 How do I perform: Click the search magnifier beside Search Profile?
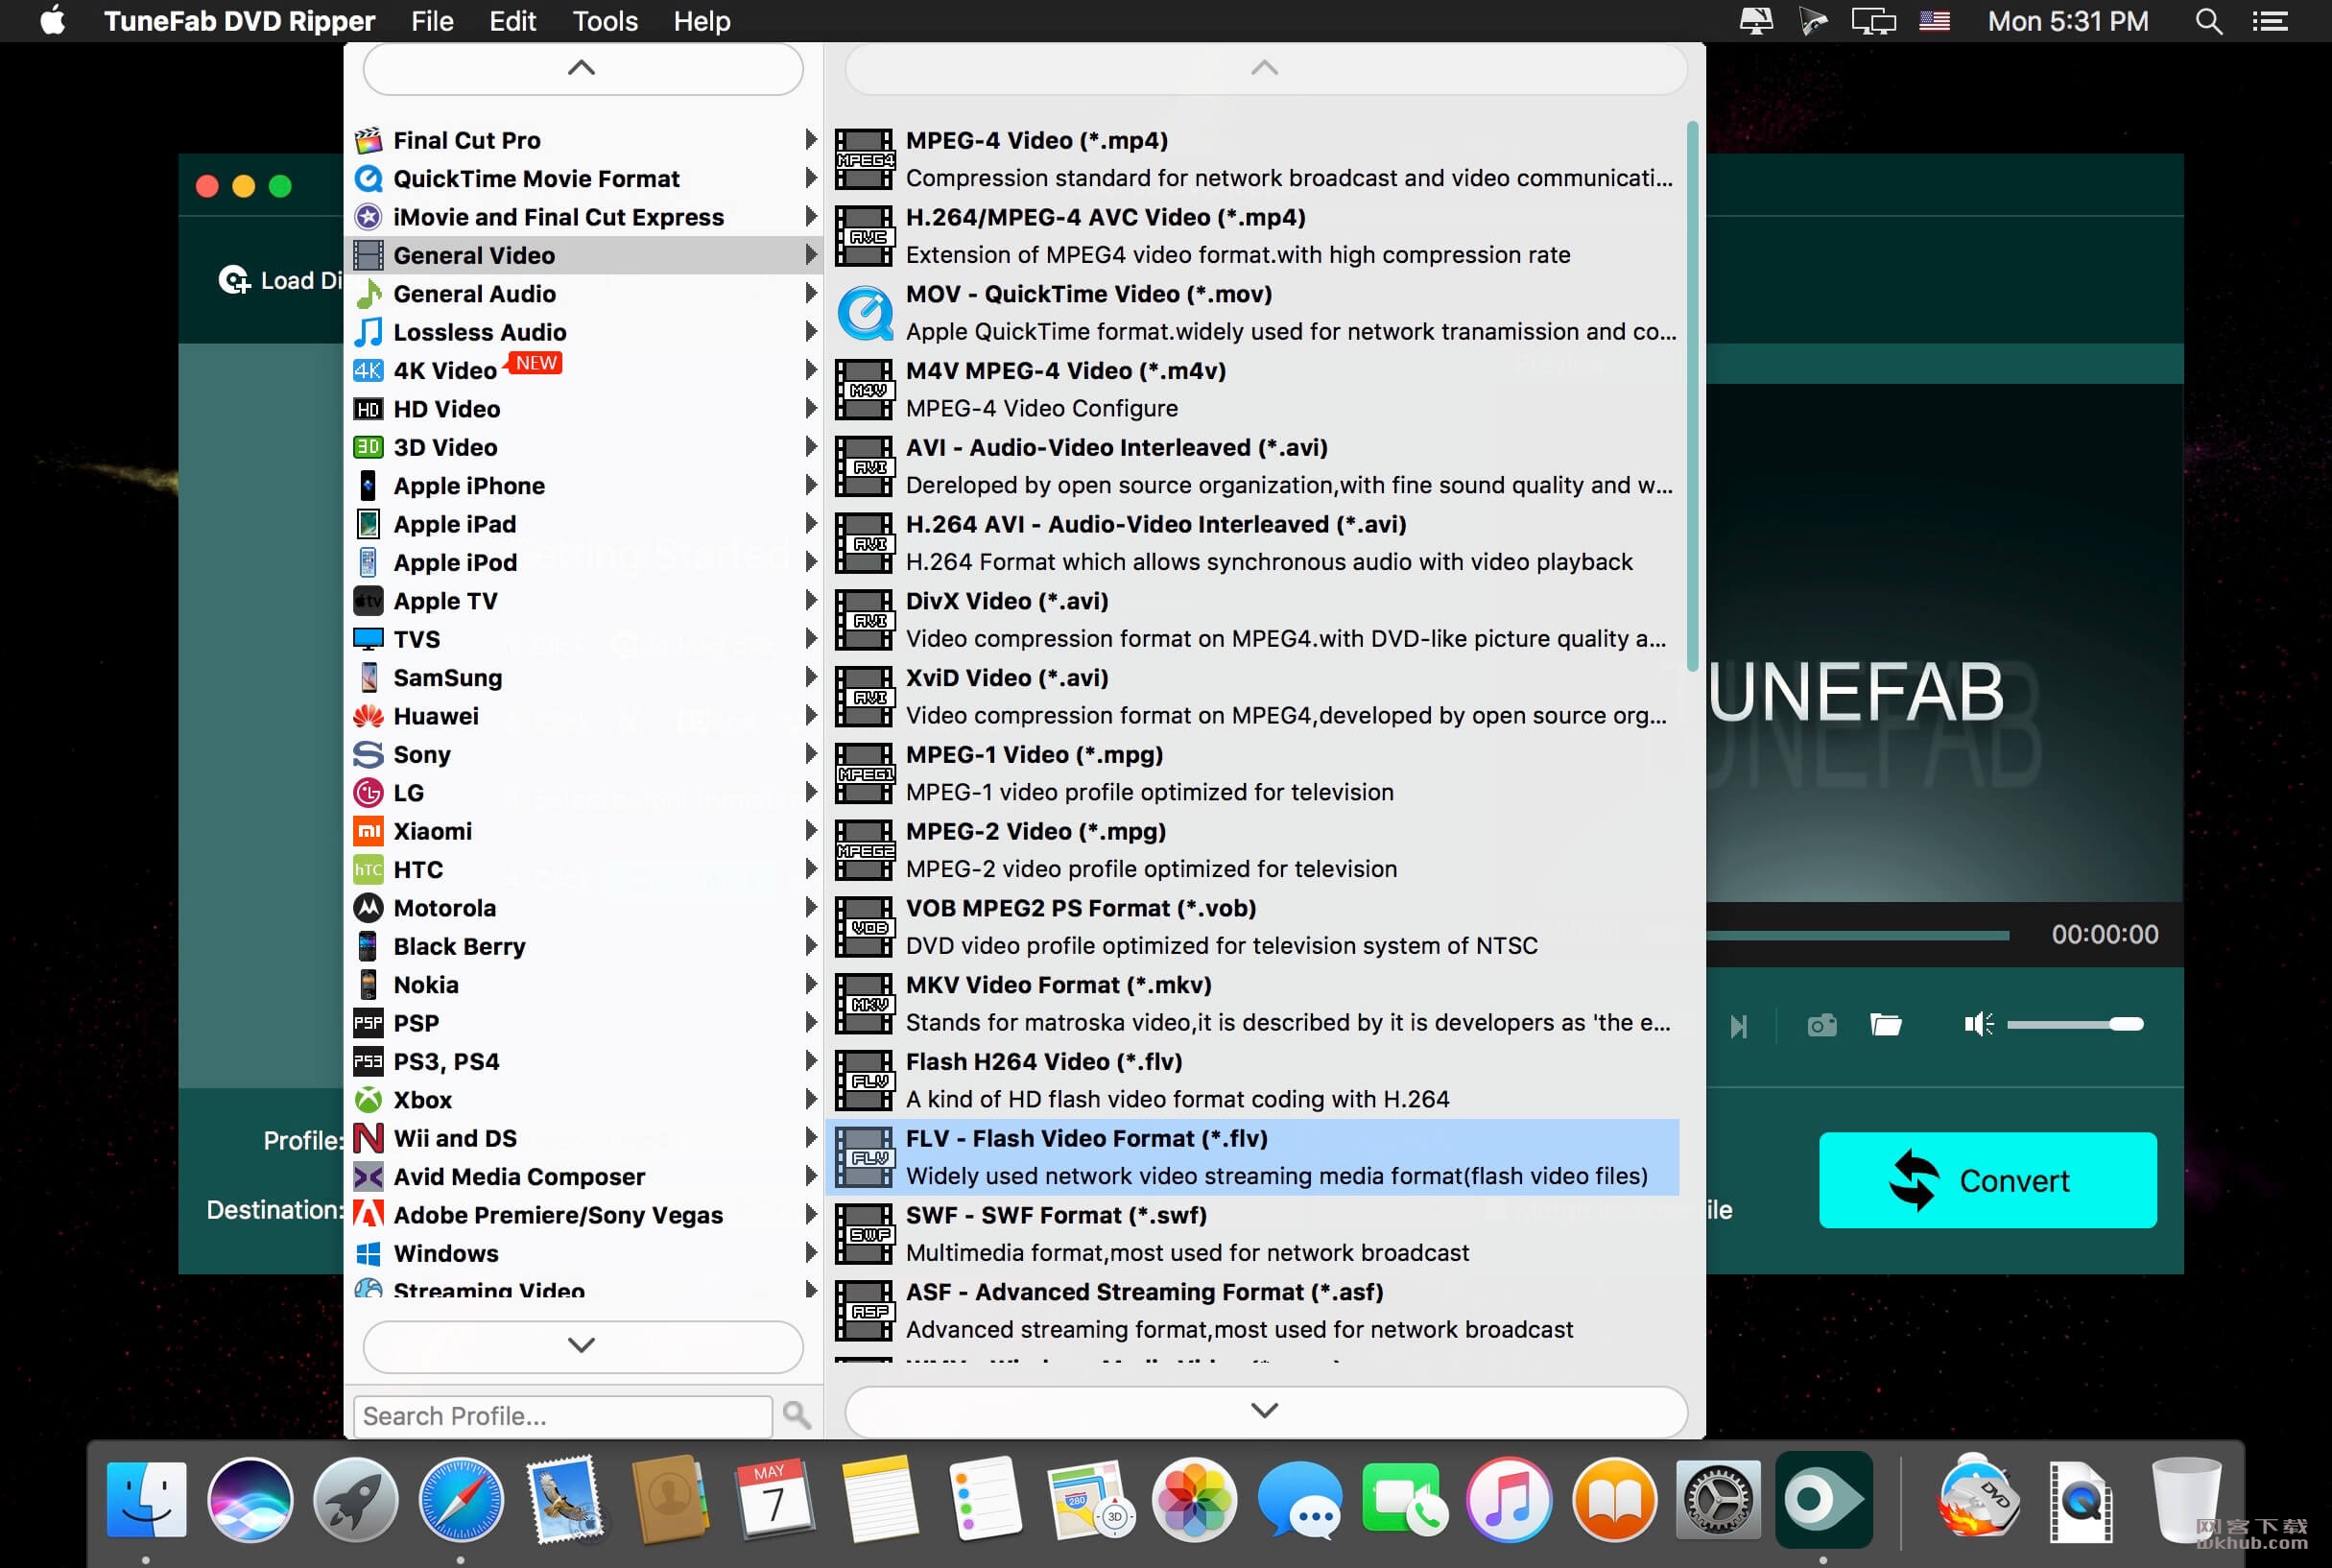pyautogui.click(x=797, y=1415)
